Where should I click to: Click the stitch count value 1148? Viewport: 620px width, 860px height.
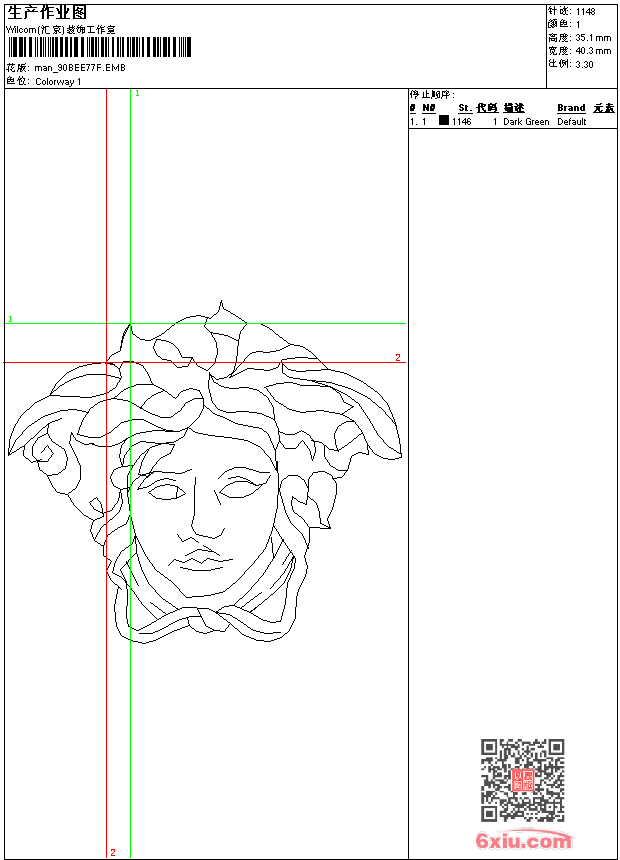[585, 11]
